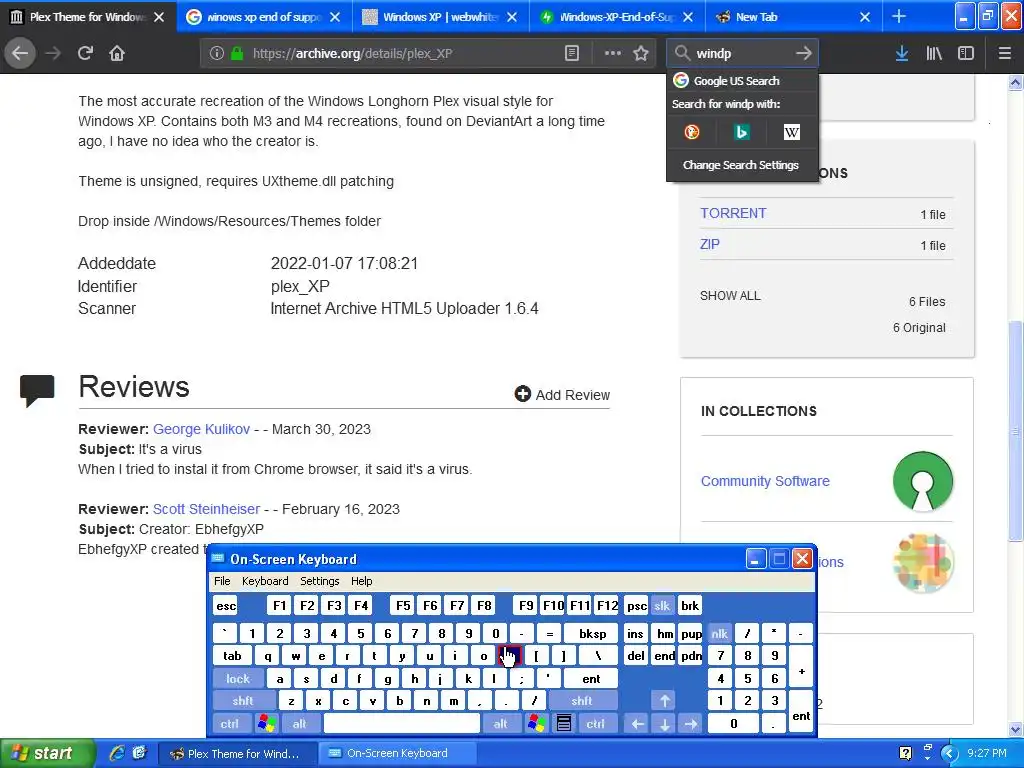Toggle reader view in address bar

571,54
